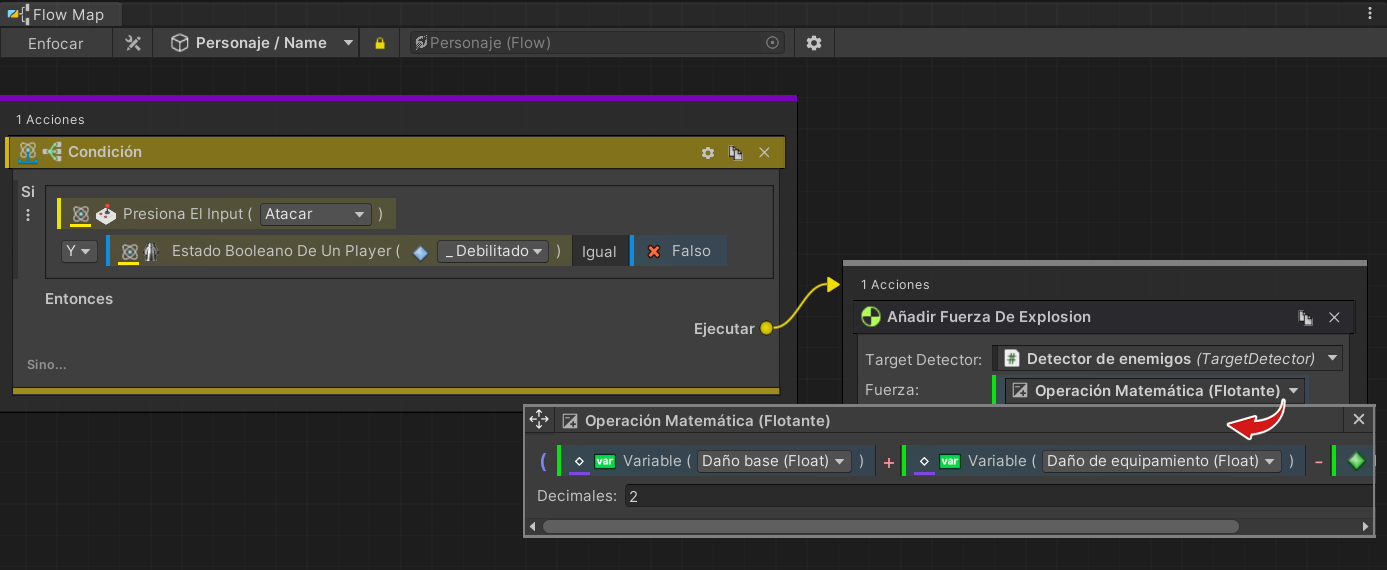Expand the _Debilitado state dropdown
This screenshot has height=570, width=1387.
(x=493, y=252)
